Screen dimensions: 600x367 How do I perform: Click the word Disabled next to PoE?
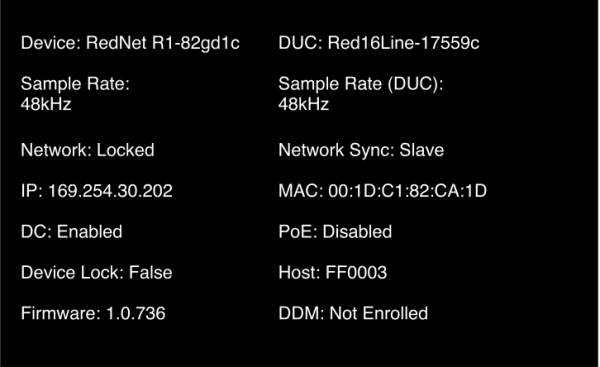(x=357, y=232)
